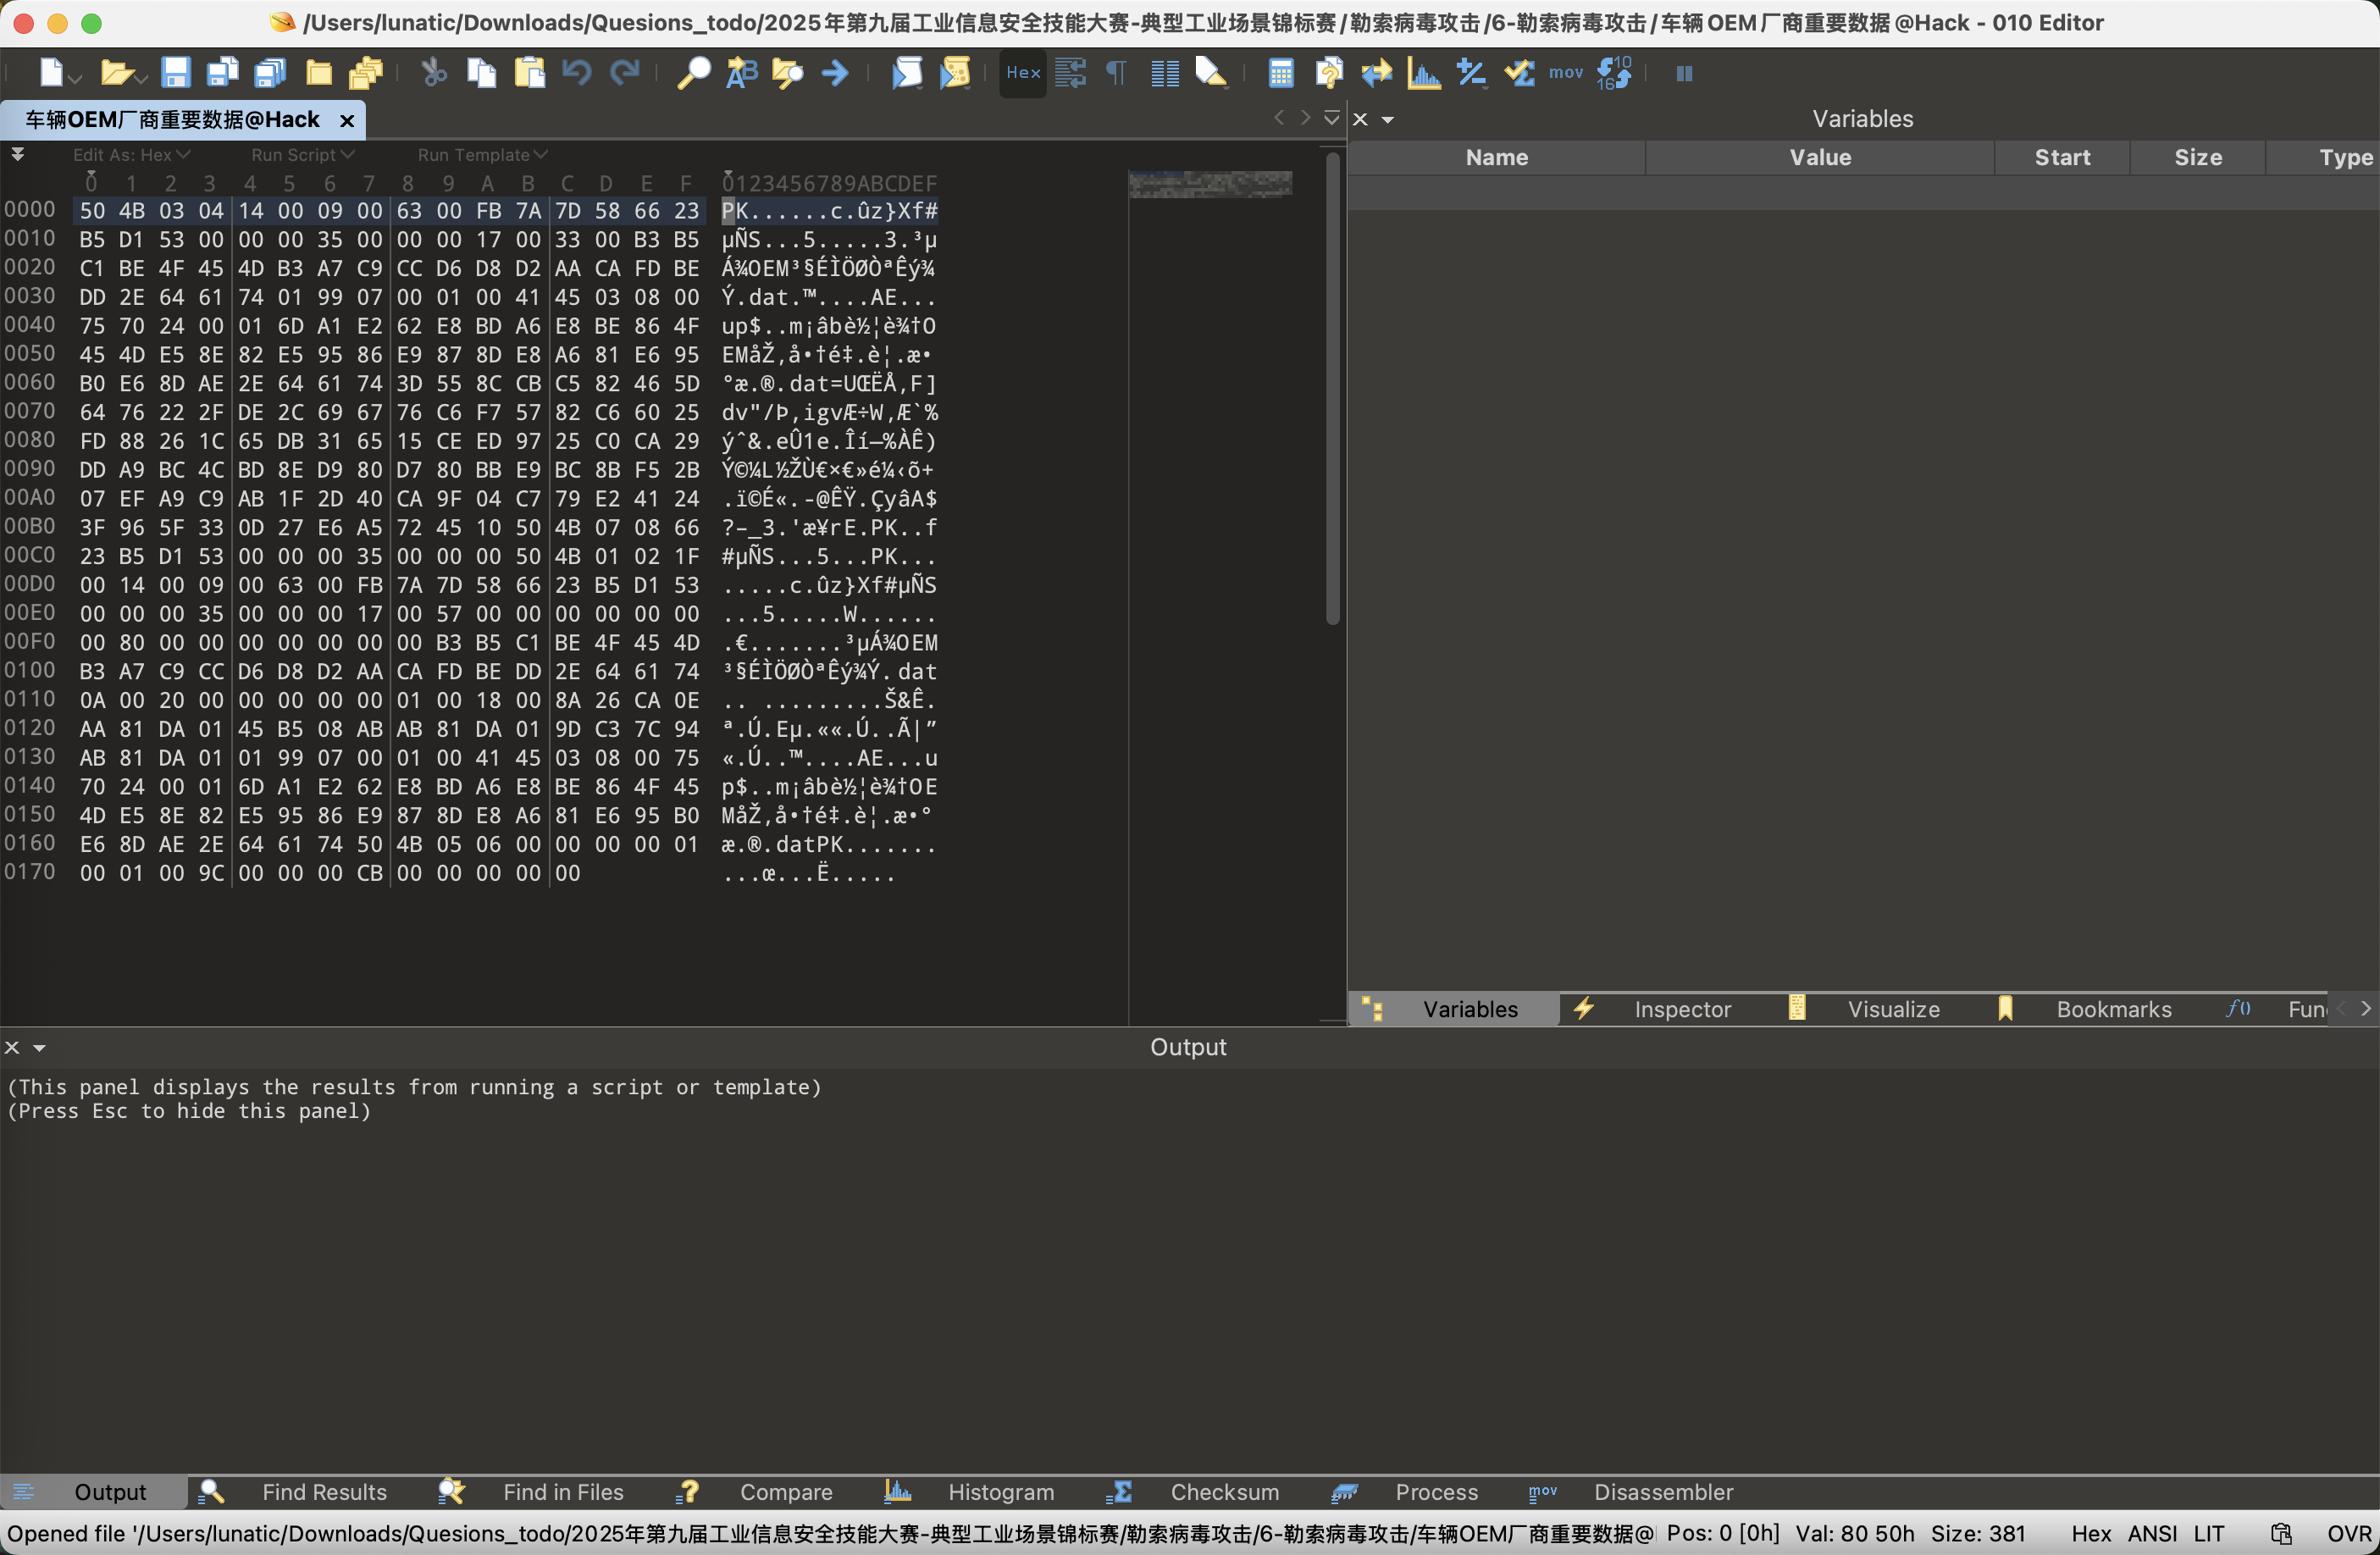This screenshot has width=2380, height=1555.
Task: Click the hex operations plus-minus icon
Action: coord(1471,72)
